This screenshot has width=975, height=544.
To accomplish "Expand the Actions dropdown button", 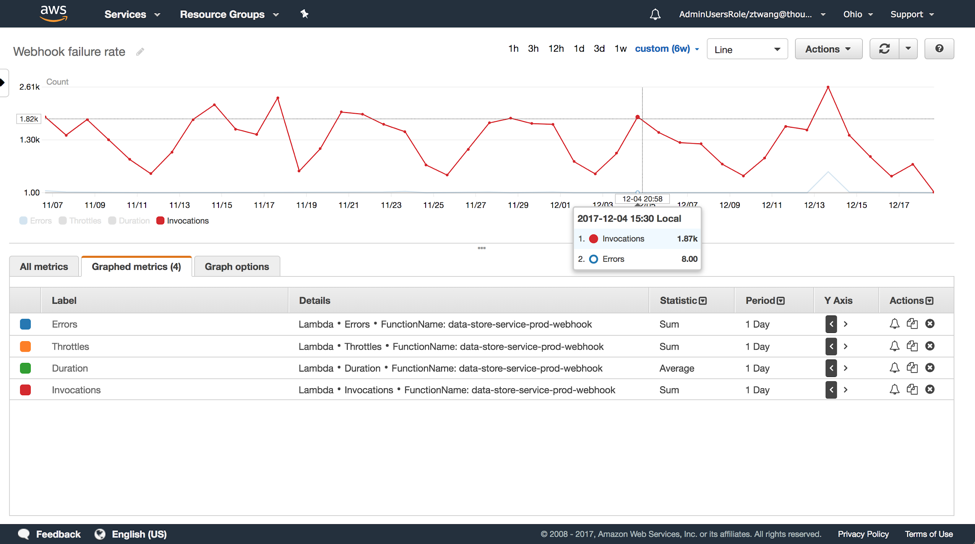I will pos(828,49).
